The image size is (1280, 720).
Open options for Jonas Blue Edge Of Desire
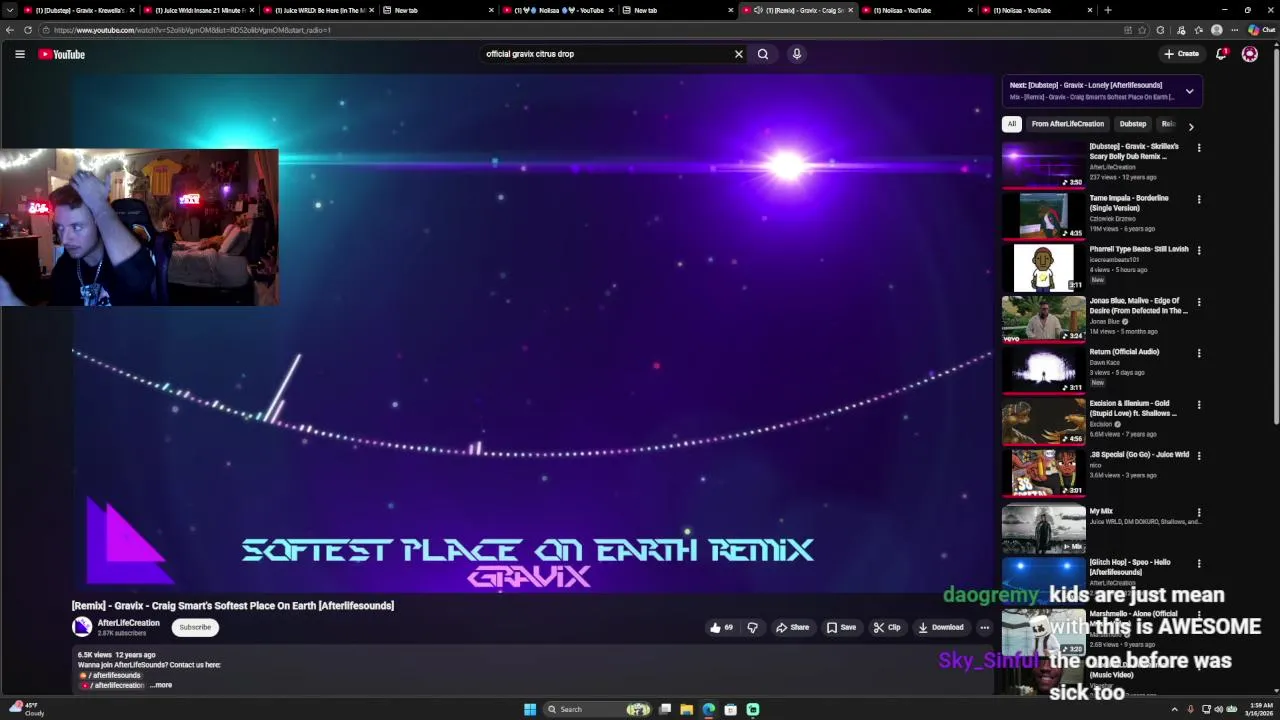coord(1199,302)
